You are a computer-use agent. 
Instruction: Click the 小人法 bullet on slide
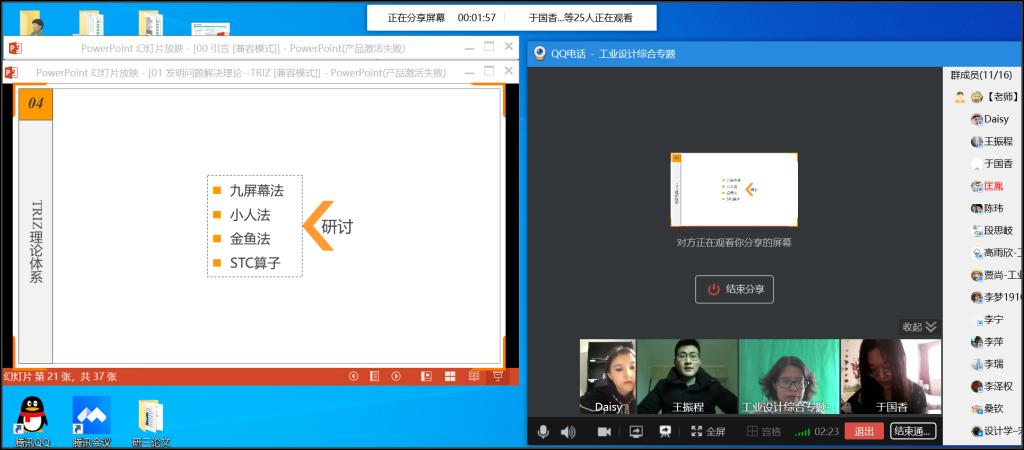point(250,215)
